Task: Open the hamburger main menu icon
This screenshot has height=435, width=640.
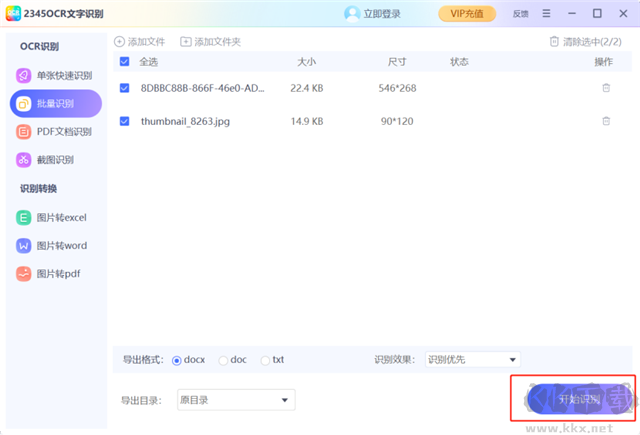Action: pyautogui.click(x=546, y=13)
